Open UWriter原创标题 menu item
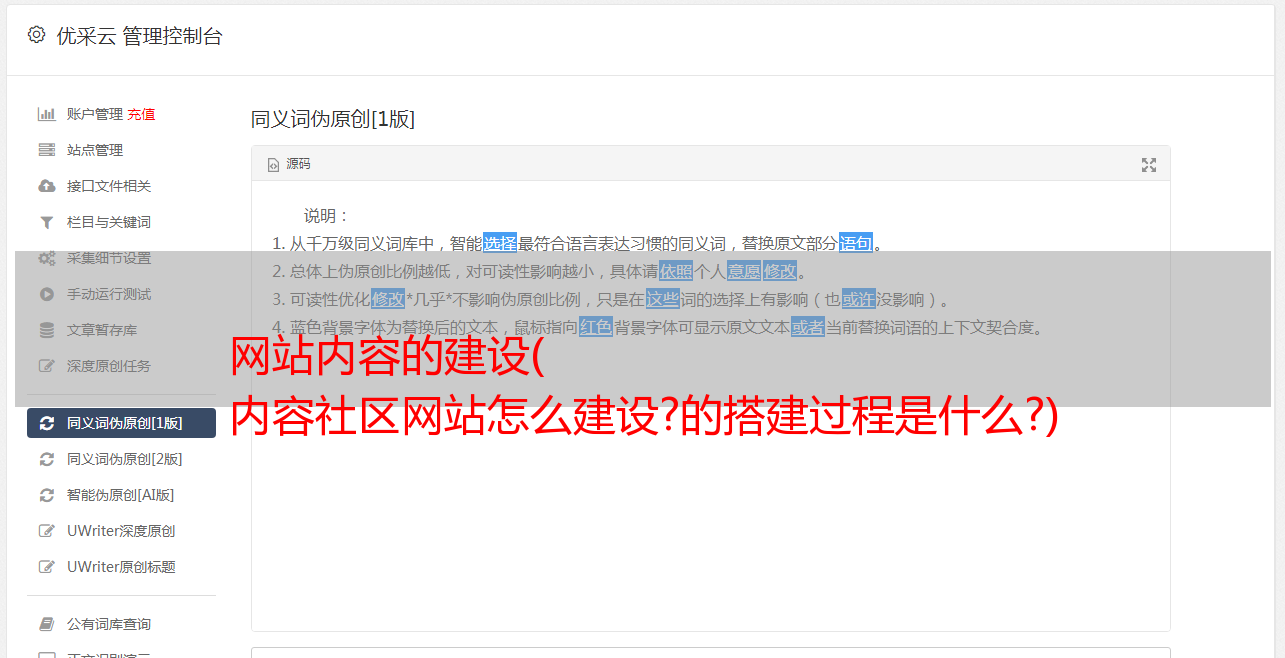 click(x=121, y=567)
